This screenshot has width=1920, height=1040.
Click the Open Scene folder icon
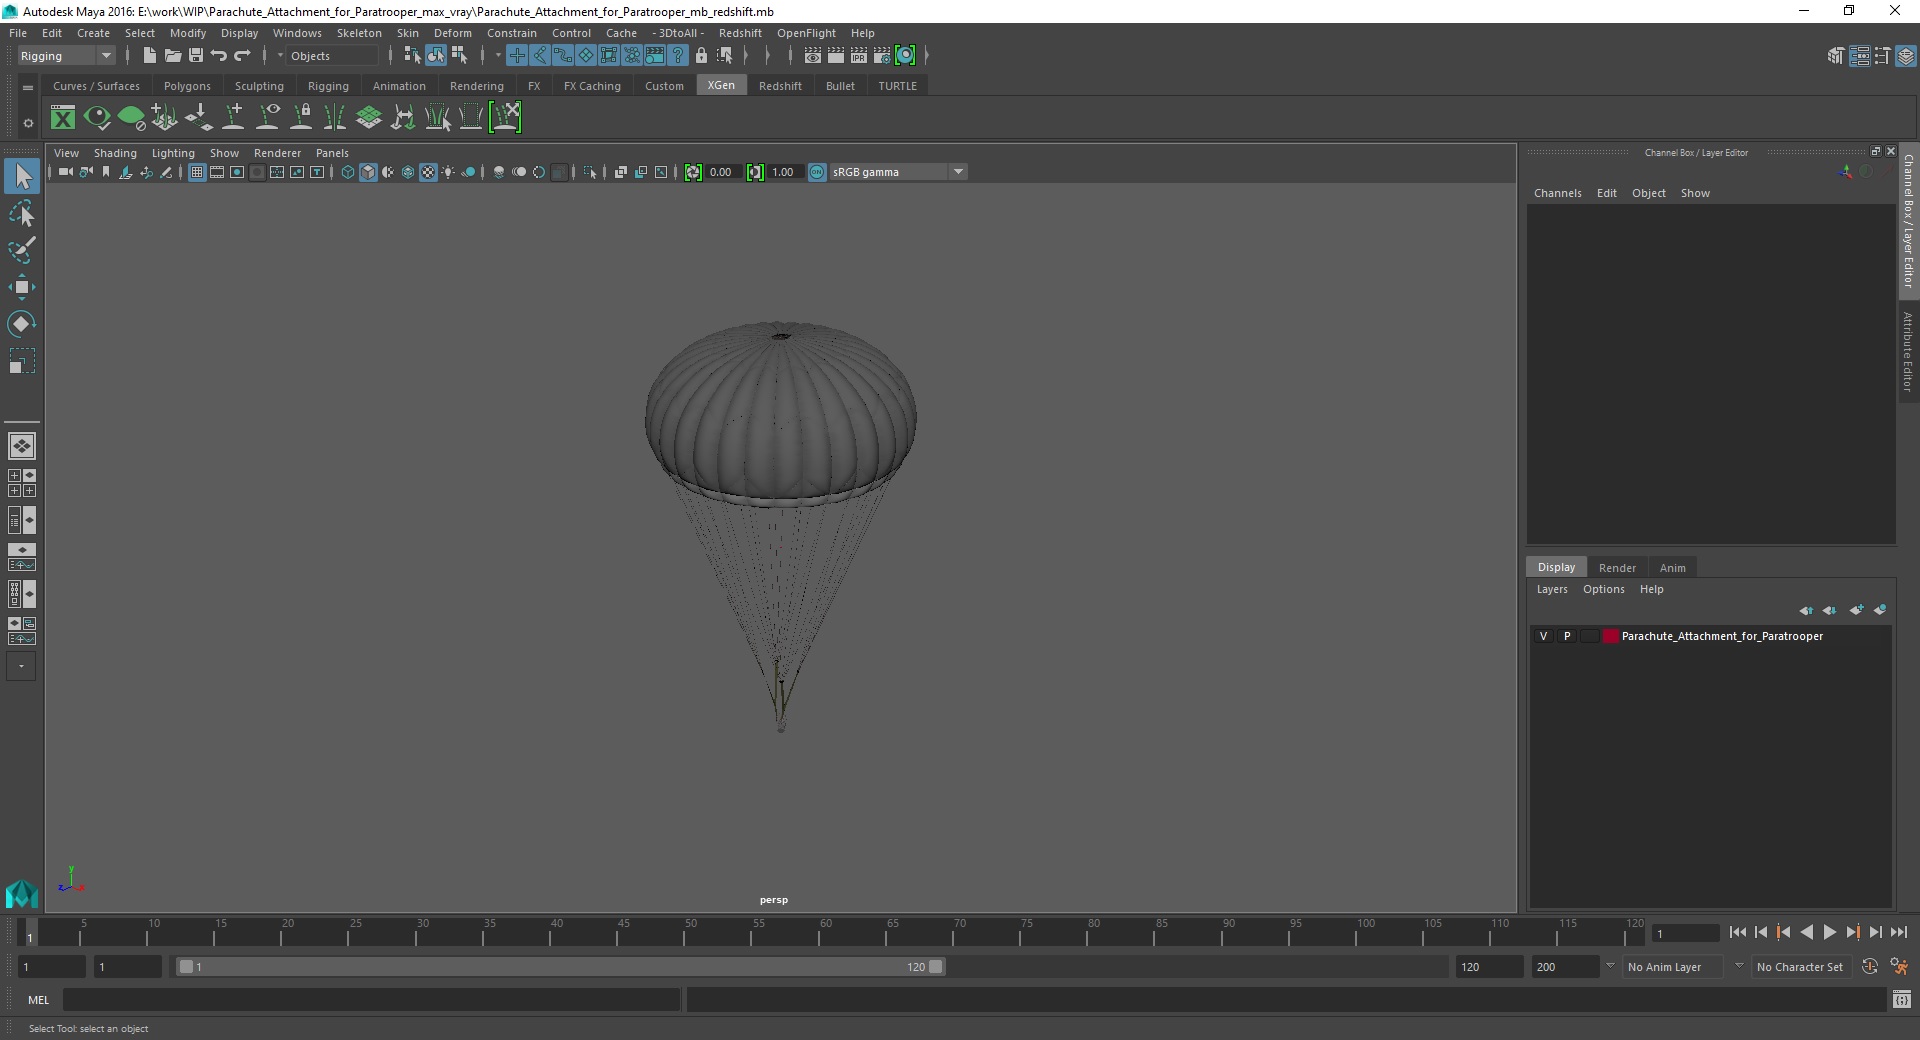click(172, 56)
